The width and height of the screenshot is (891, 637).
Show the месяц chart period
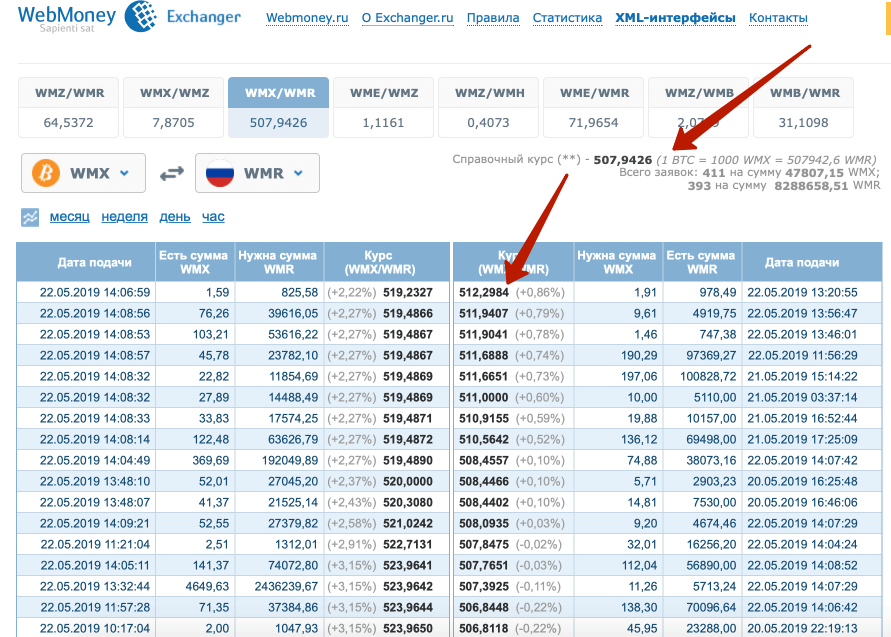tap(70, 217)
